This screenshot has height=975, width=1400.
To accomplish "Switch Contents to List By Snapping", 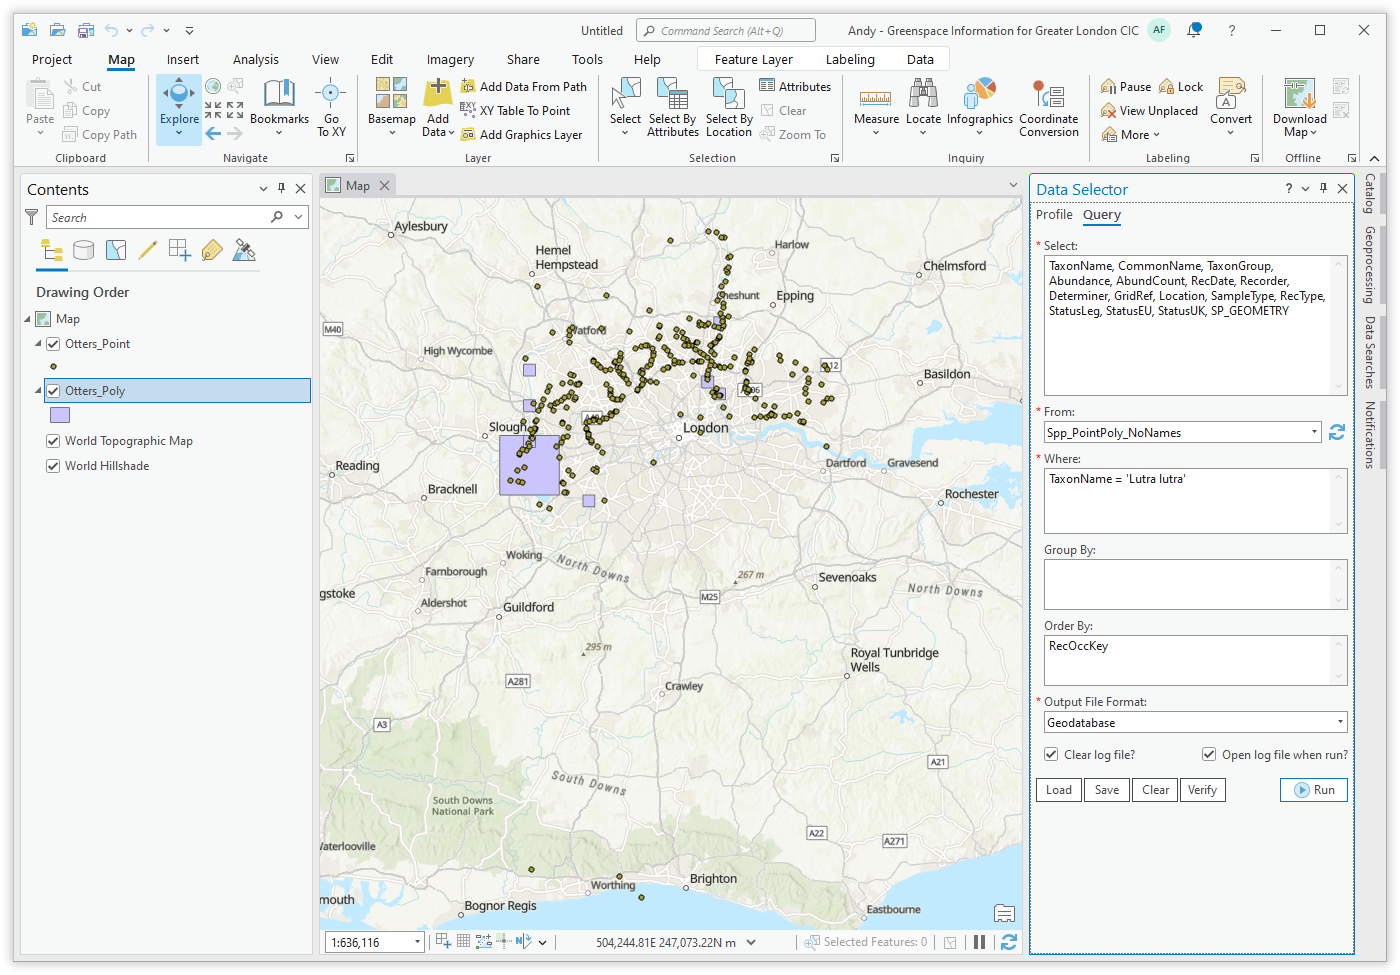I will pos(180,250).
